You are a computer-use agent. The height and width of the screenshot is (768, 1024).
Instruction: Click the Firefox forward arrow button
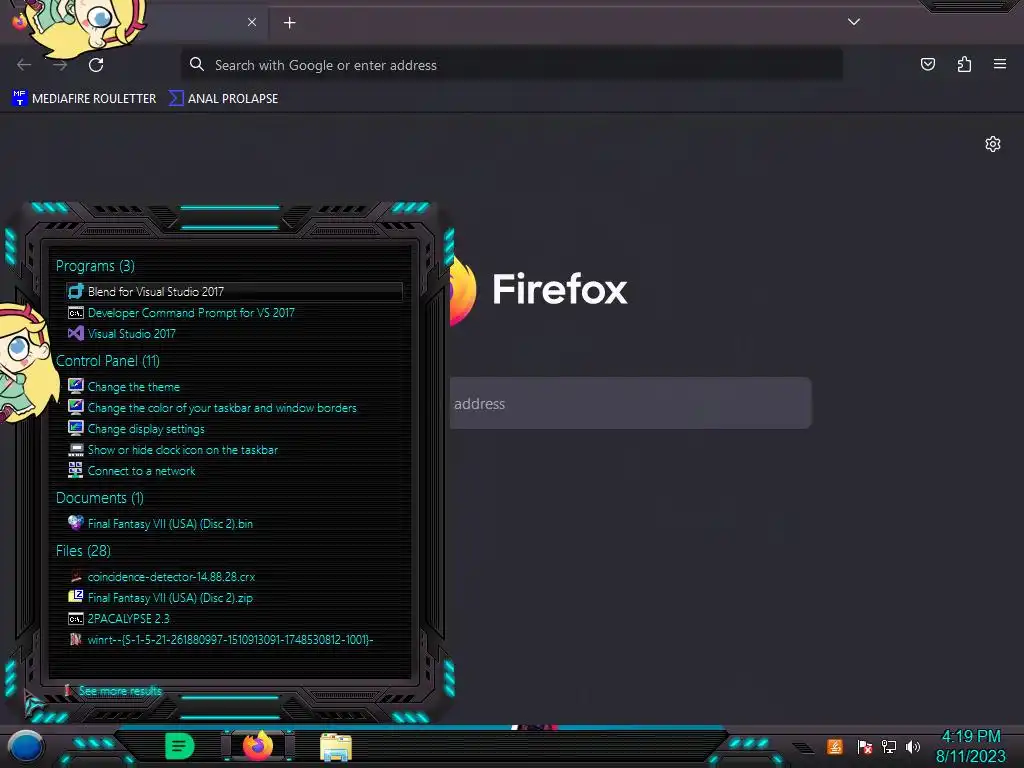60,65
